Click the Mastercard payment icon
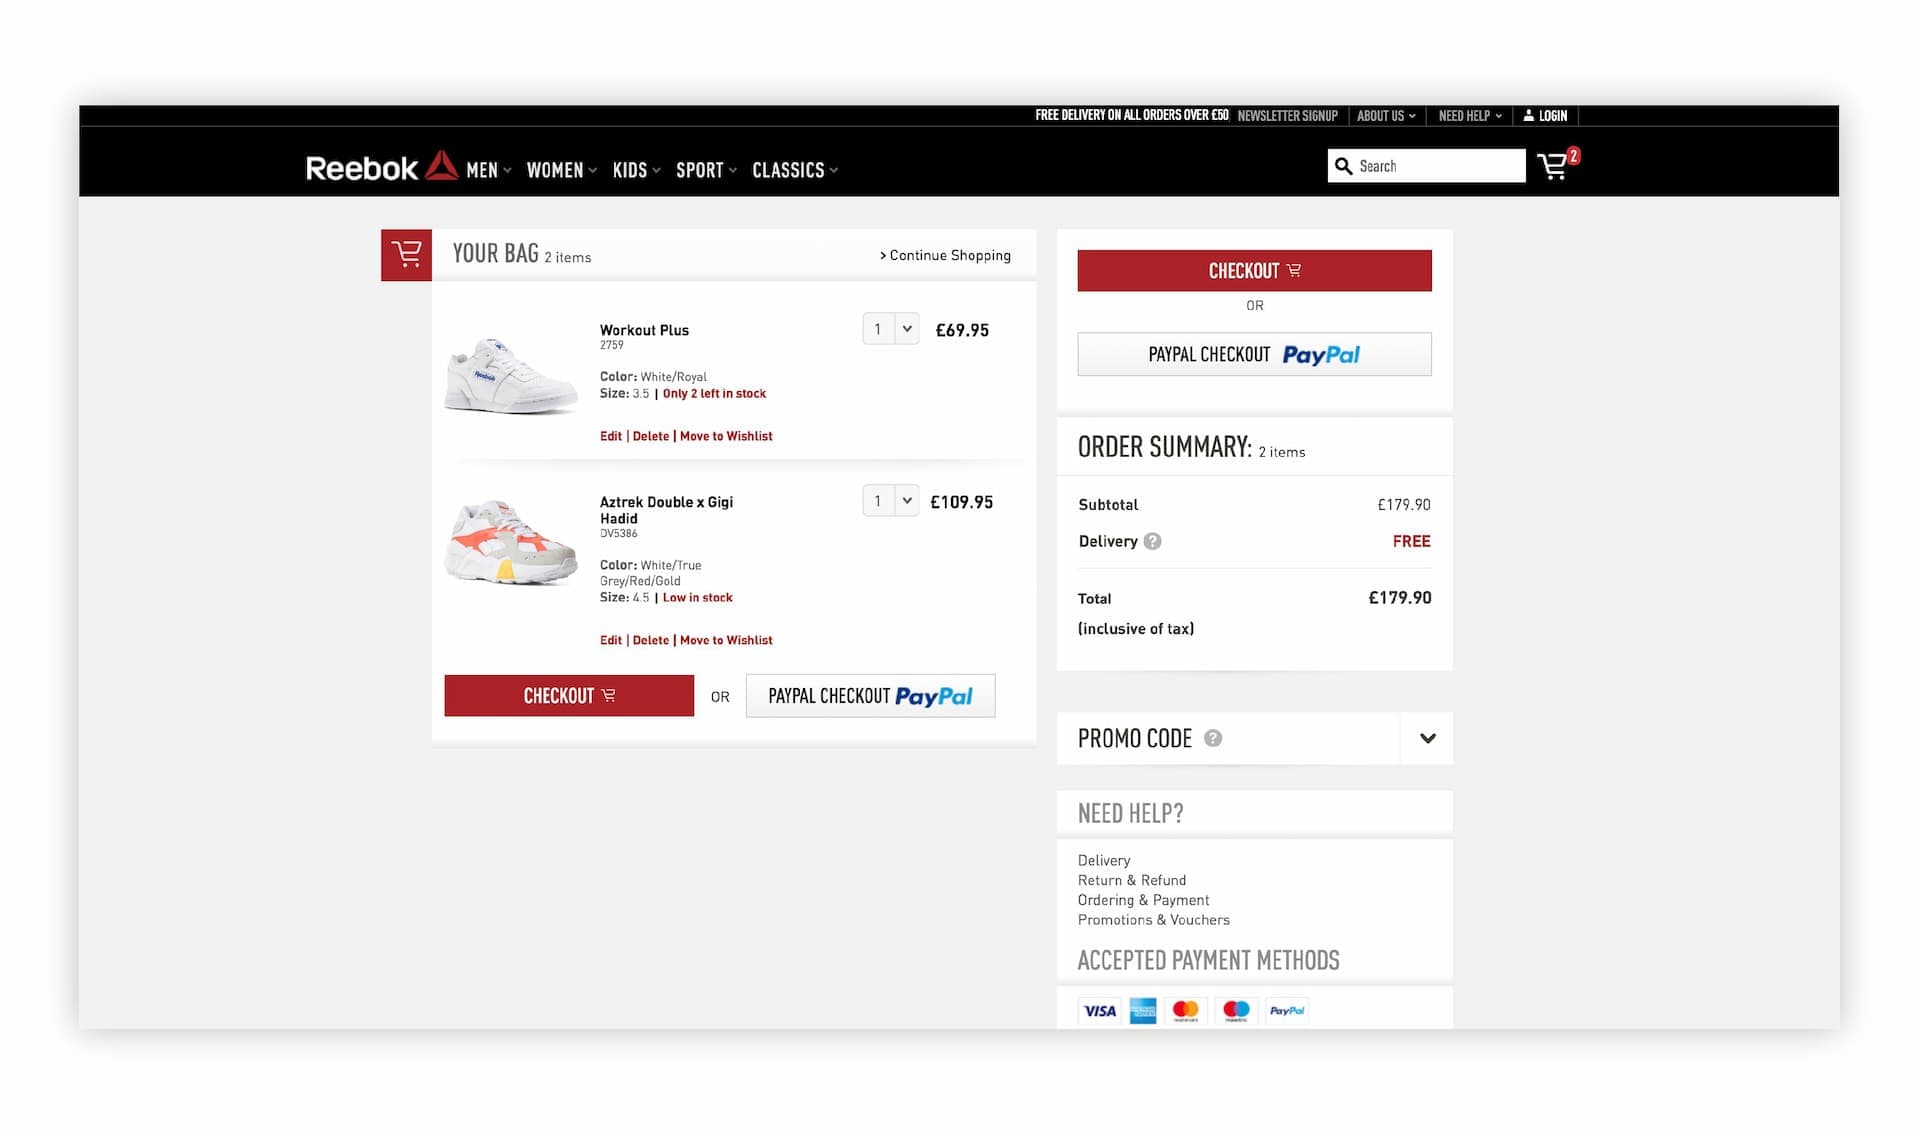Image resolution: width=1920 pixels, height=1134 pixels. [1185, 1011]
